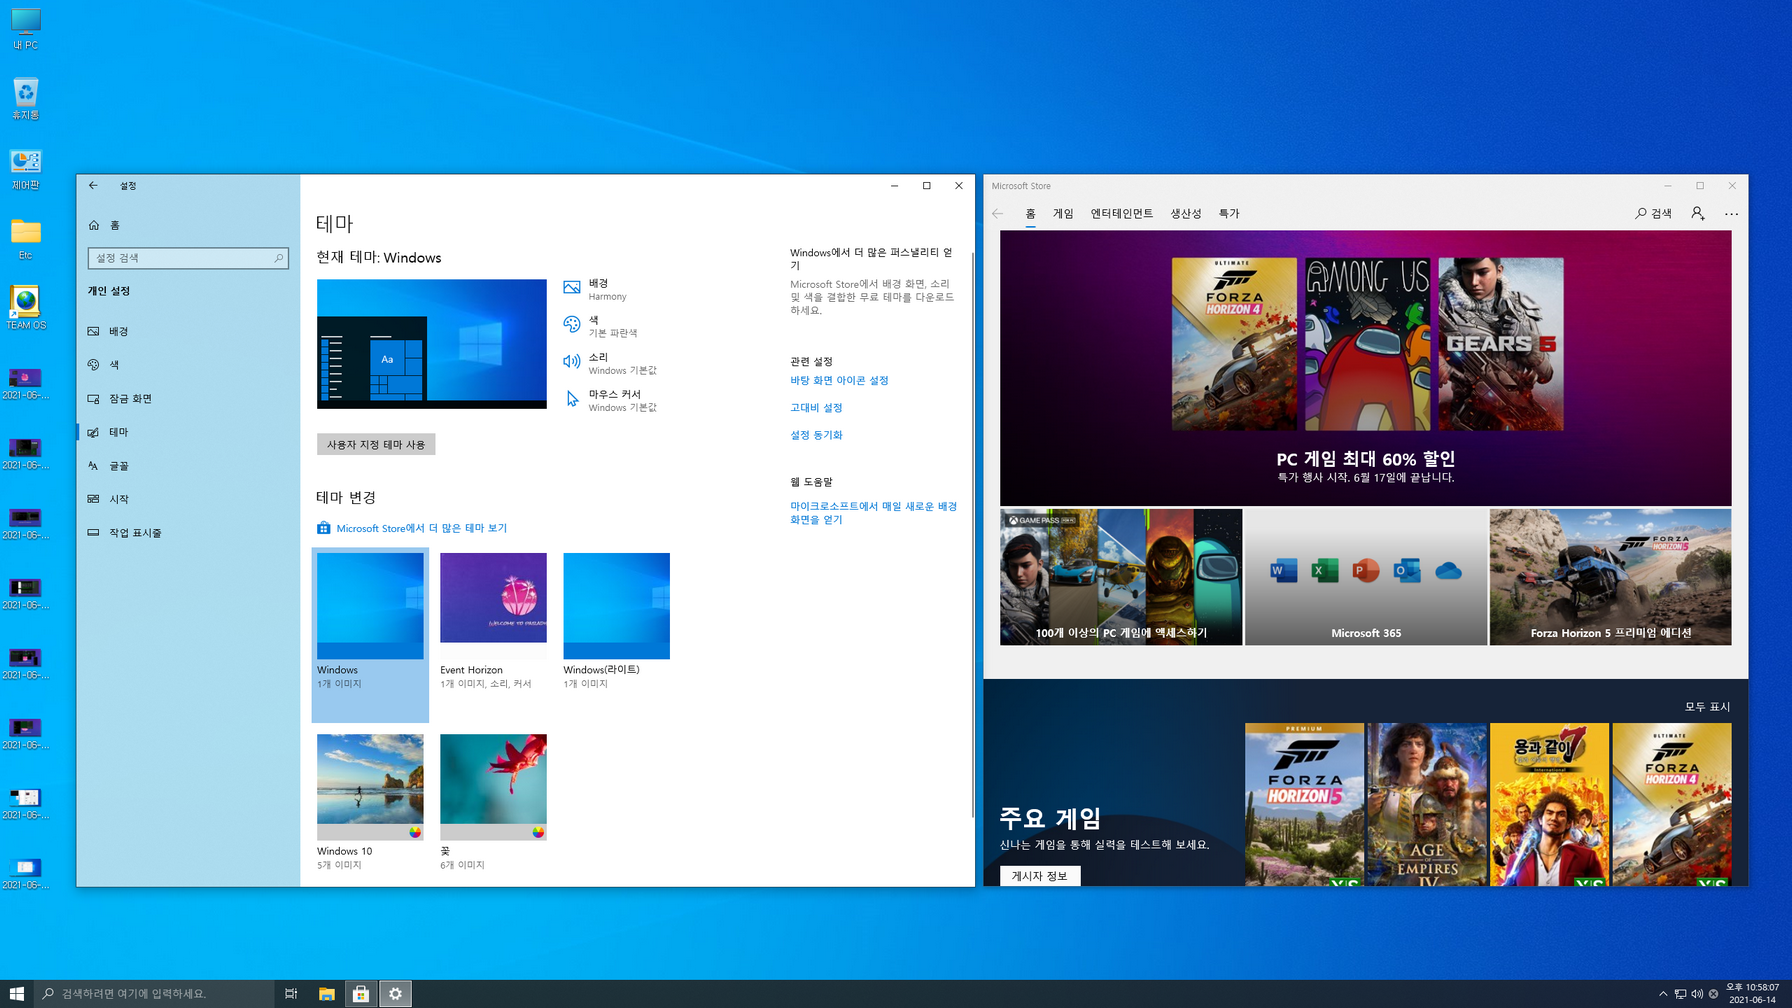The width and height of the screenshot is (1792, 1008).
Task: Open the Microsoft 365 tile
Action: [1366, 577]
